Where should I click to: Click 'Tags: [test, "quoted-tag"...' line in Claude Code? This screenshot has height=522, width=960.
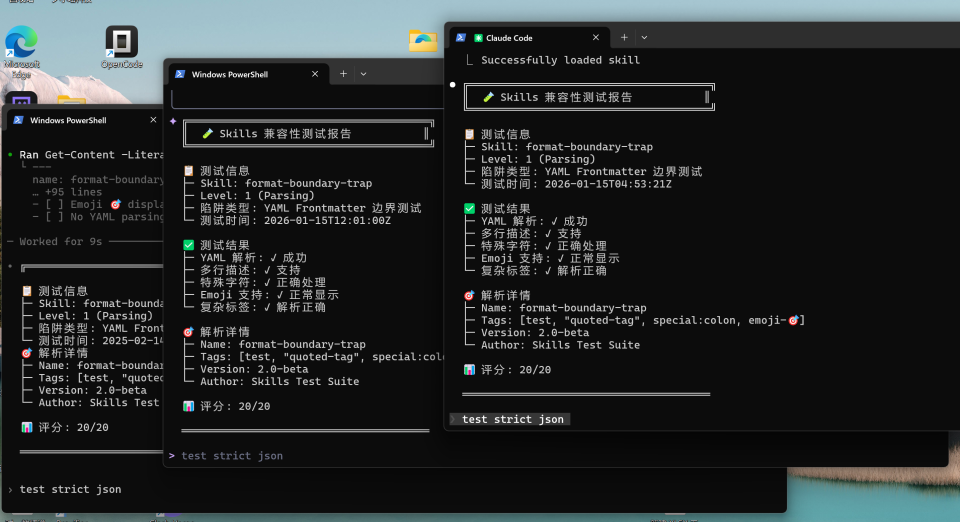643,320
